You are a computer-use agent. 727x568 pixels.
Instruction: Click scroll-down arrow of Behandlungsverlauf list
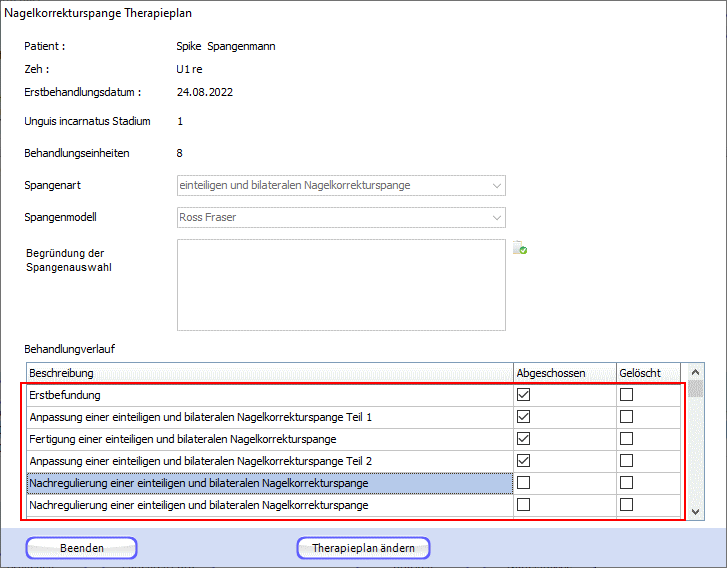click(x=695, y=512)
